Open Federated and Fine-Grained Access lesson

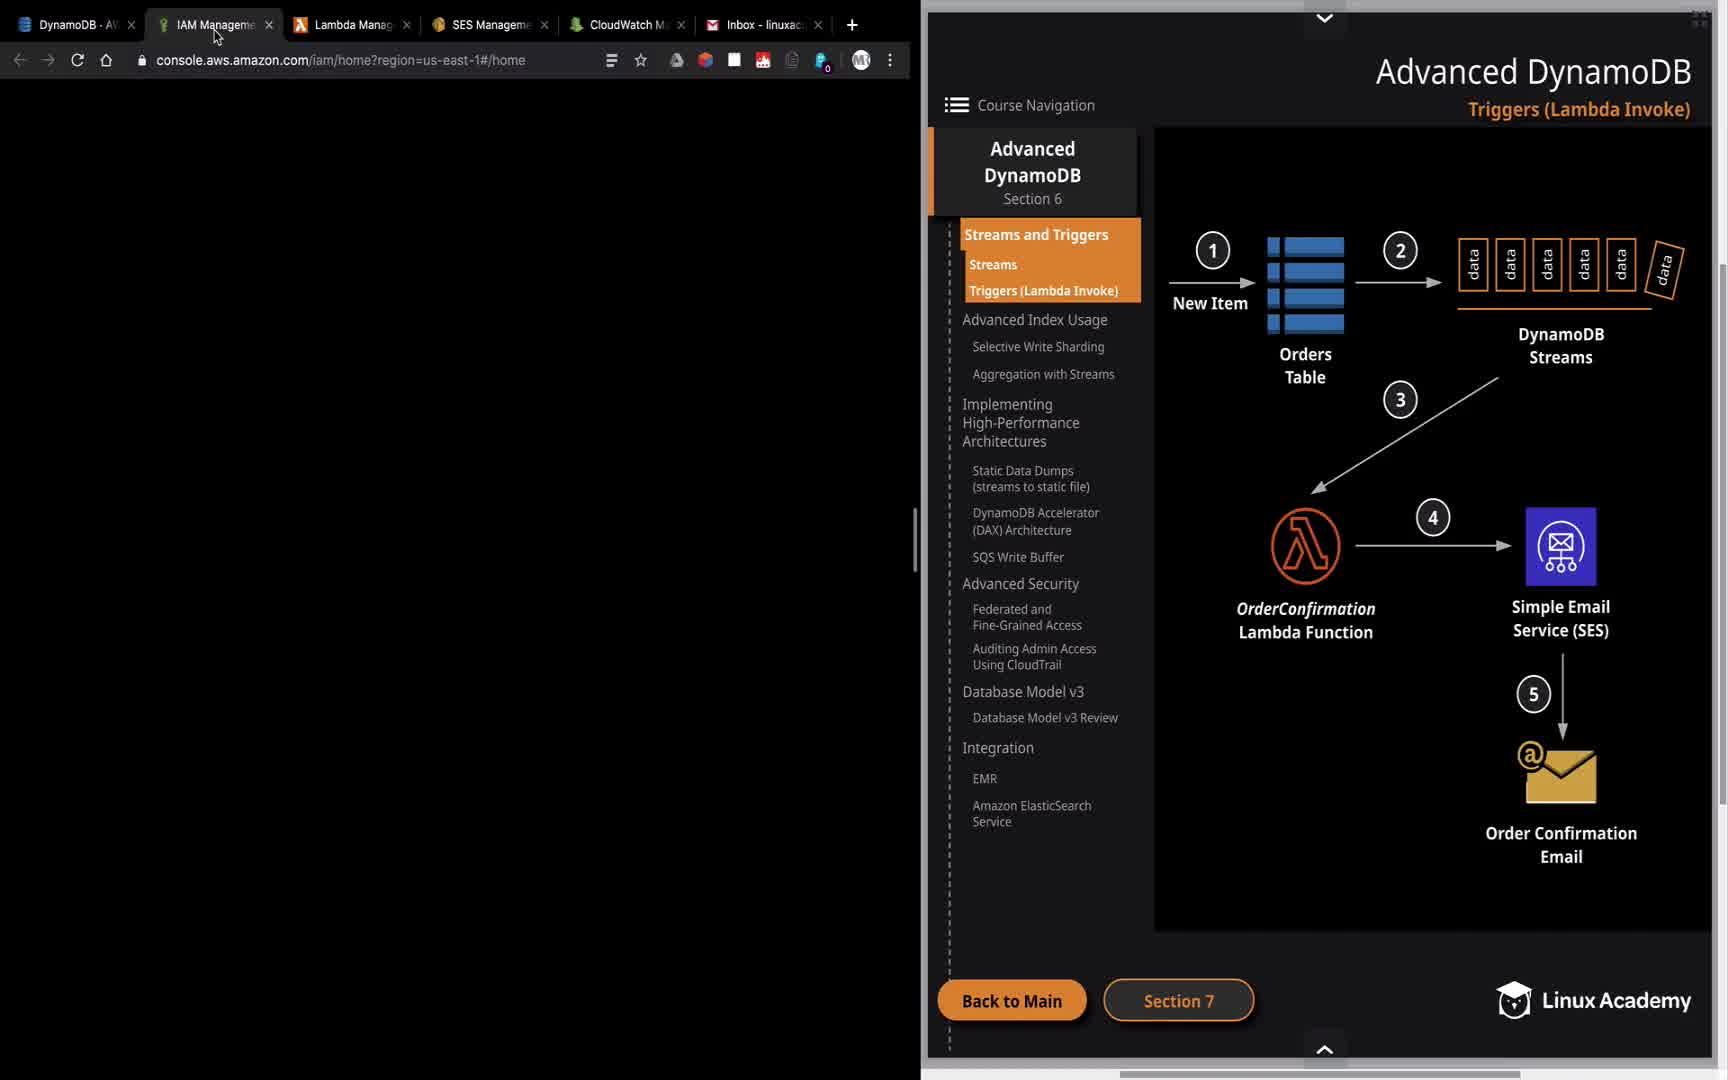(x=1027, y=617)
